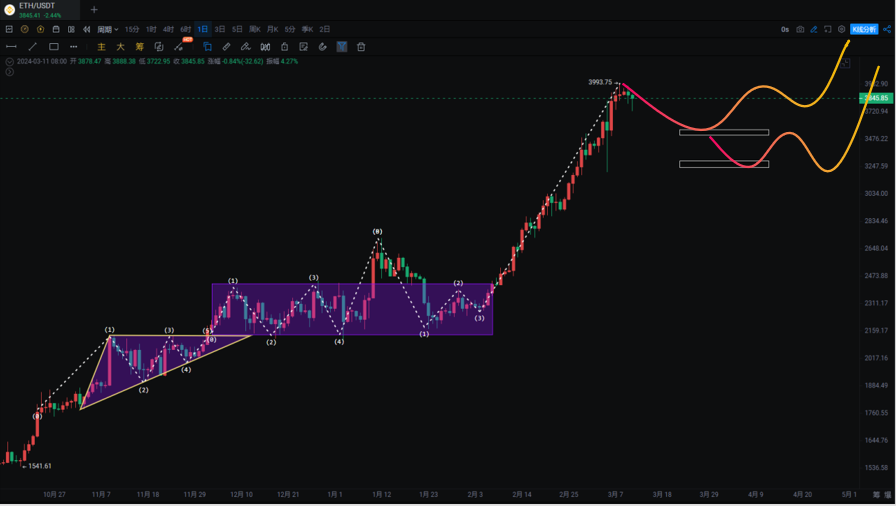Click the 3476.22 price axis label
The height and width of the screenshot is (506, 896).
point(876,139)
